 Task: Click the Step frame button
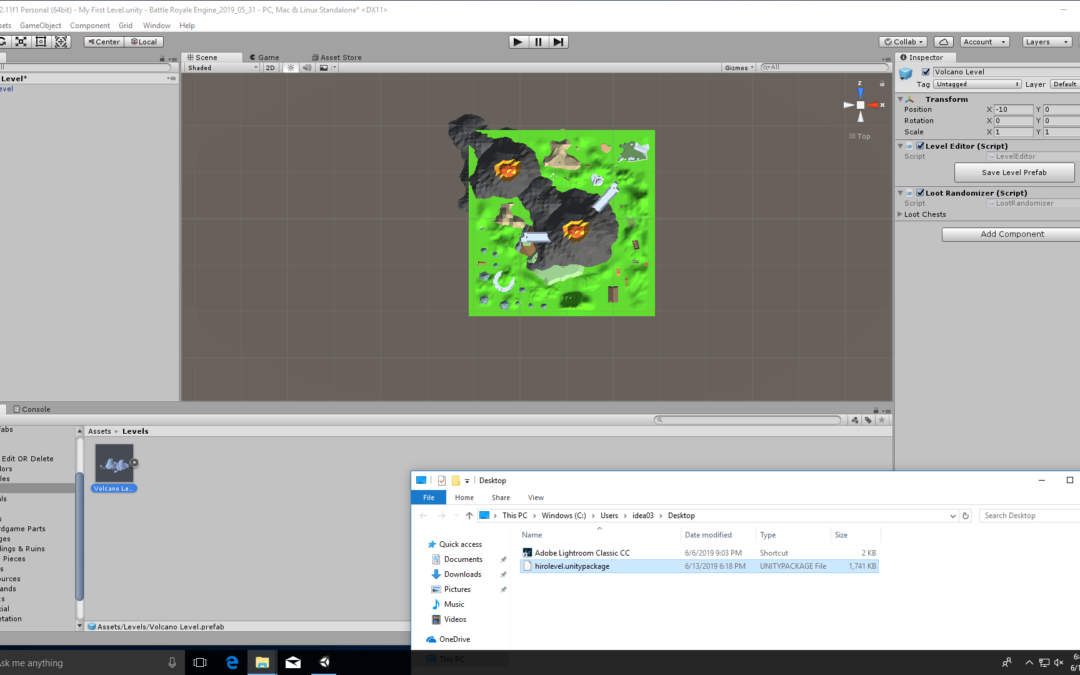tap(559, 42)
